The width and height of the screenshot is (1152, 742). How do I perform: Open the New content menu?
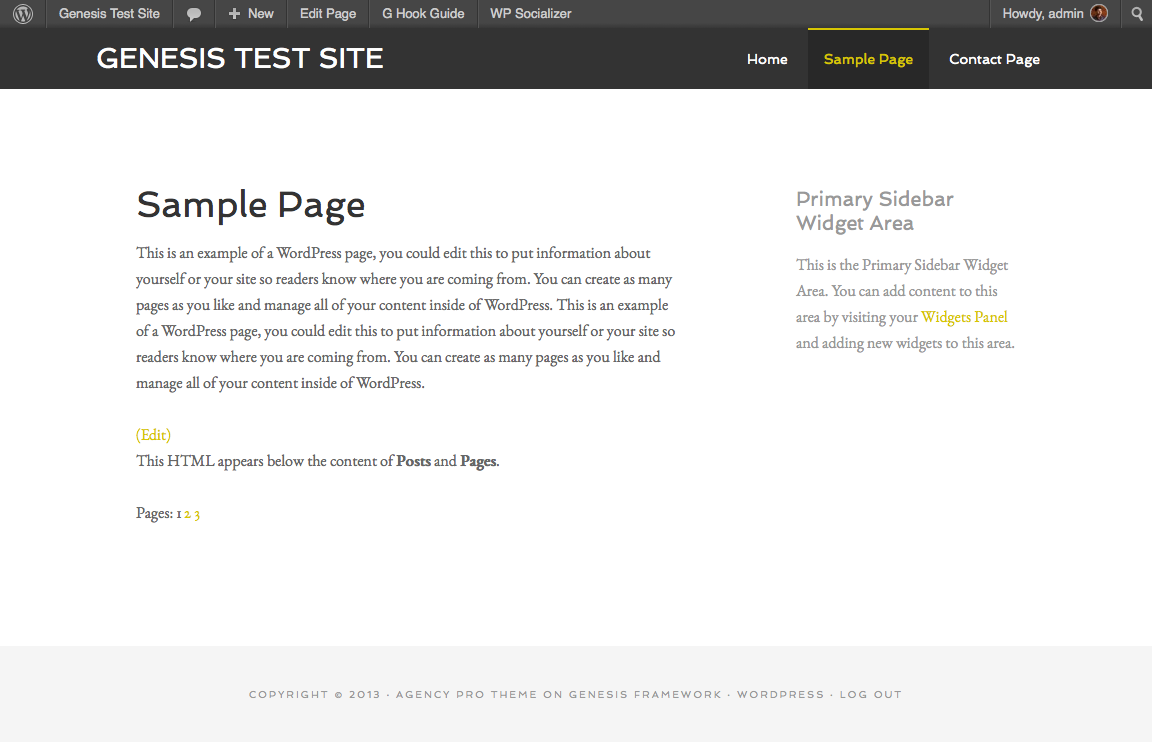[x=251, y=14]
